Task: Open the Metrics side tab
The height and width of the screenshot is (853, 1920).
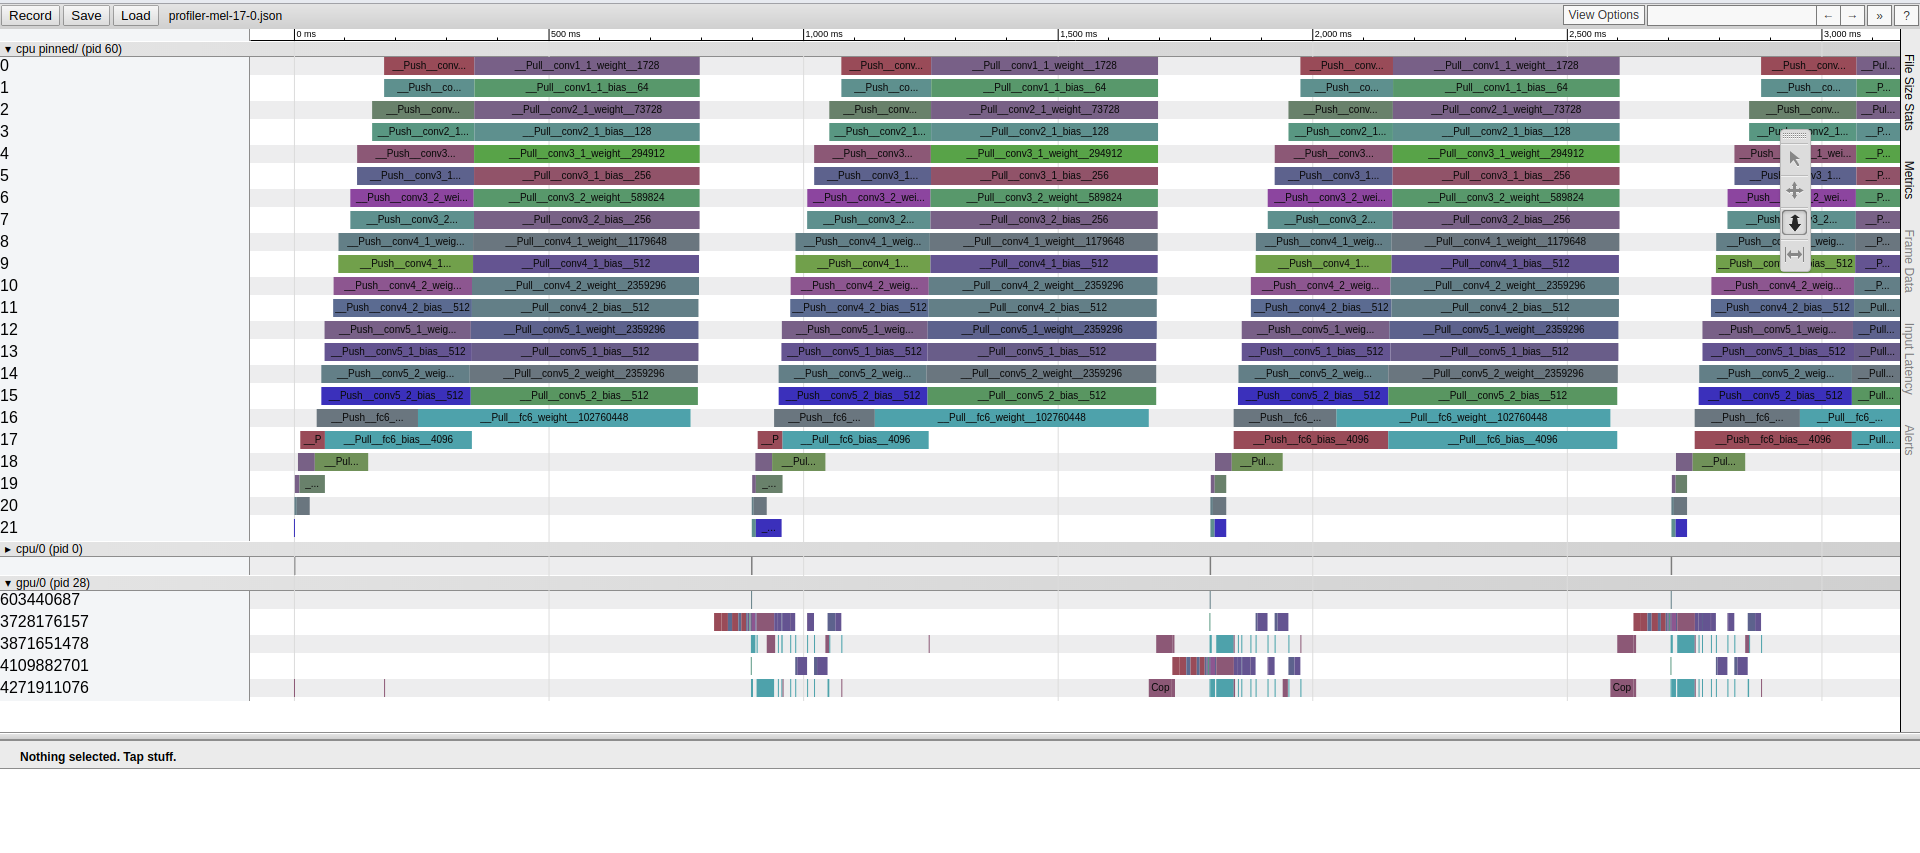Action: point(1909,180)
